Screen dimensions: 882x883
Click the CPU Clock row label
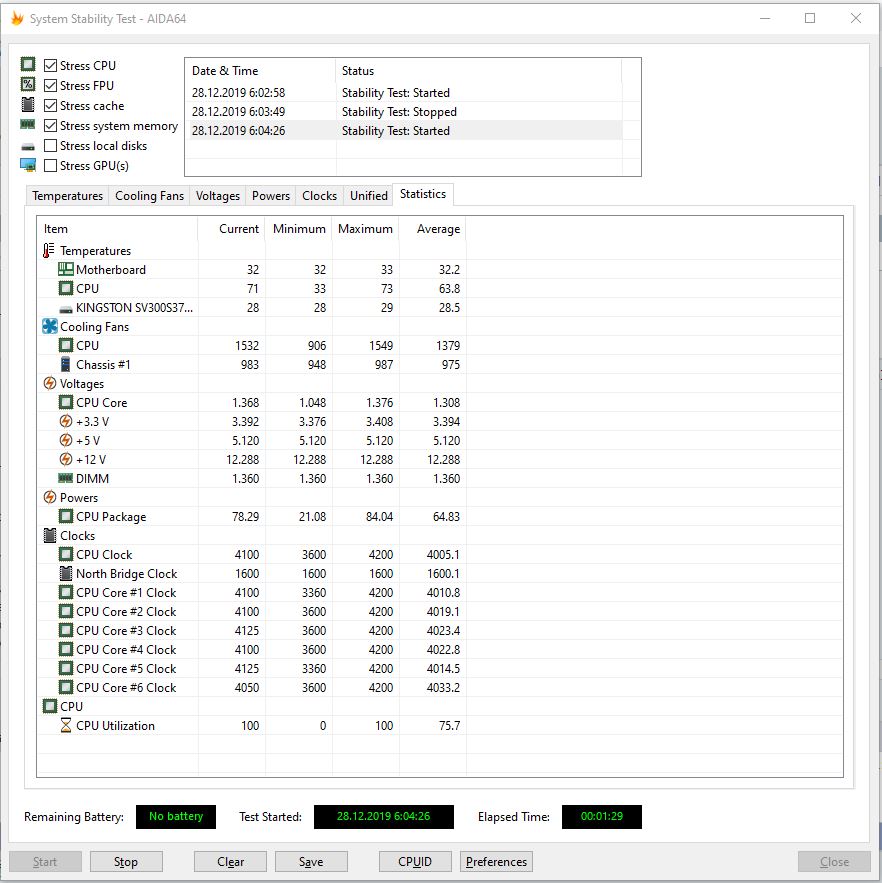click(104, 555)
